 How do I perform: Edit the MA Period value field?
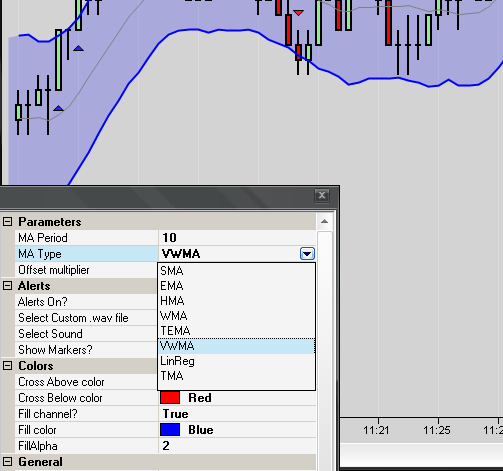(x=237, y=238)
